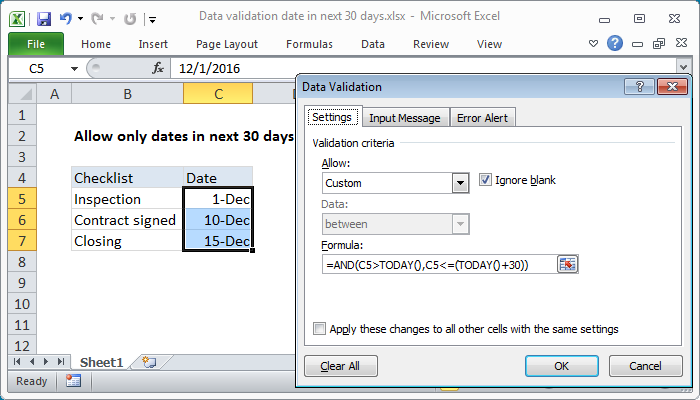Open Customize Quick Access Toolbar arrow

point(153,20)
